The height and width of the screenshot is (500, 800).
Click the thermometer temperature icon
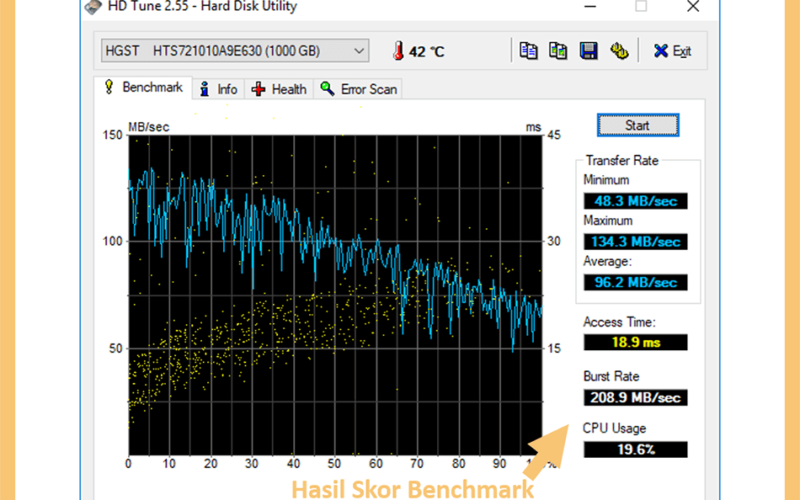click(x=398, y=51)
